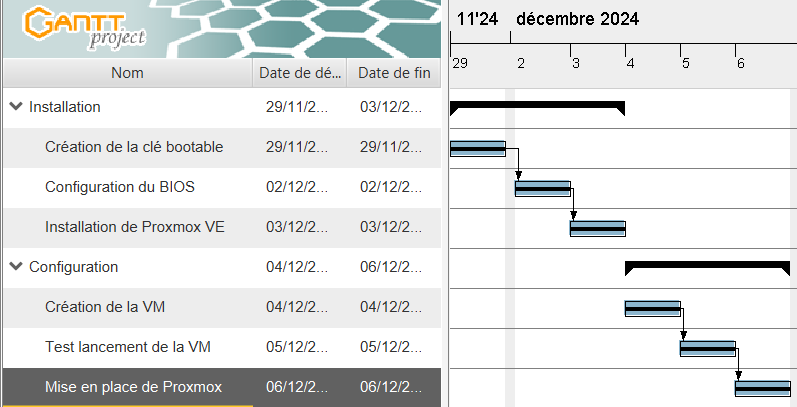This screenshot has height=407, width=797.
Task: Select task Test lancement de la VM
Action: (x=127, y=347)
